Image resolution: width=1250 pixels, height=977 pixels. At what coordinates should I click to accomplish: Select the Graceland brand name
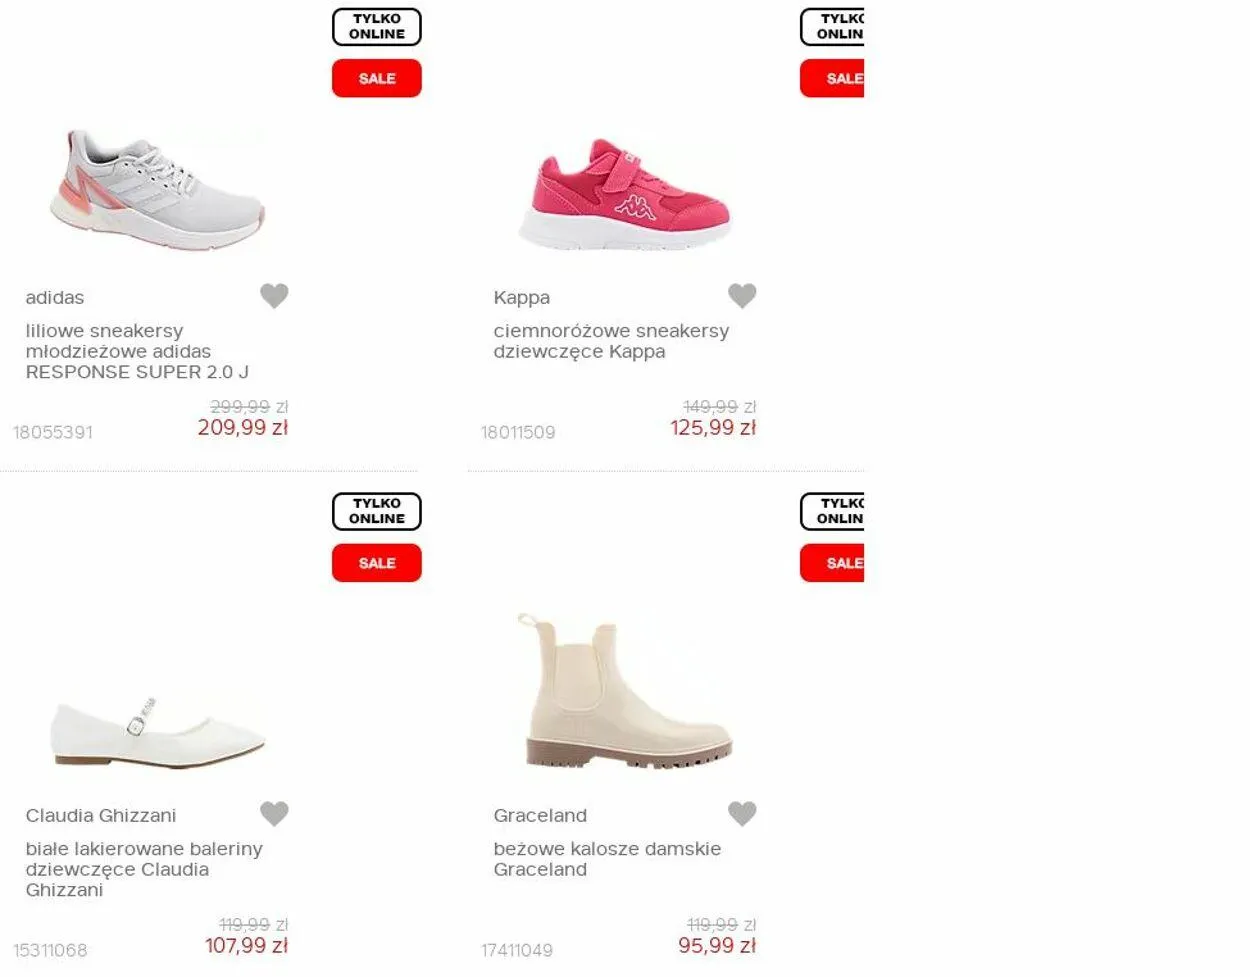(x=540, y=816)
